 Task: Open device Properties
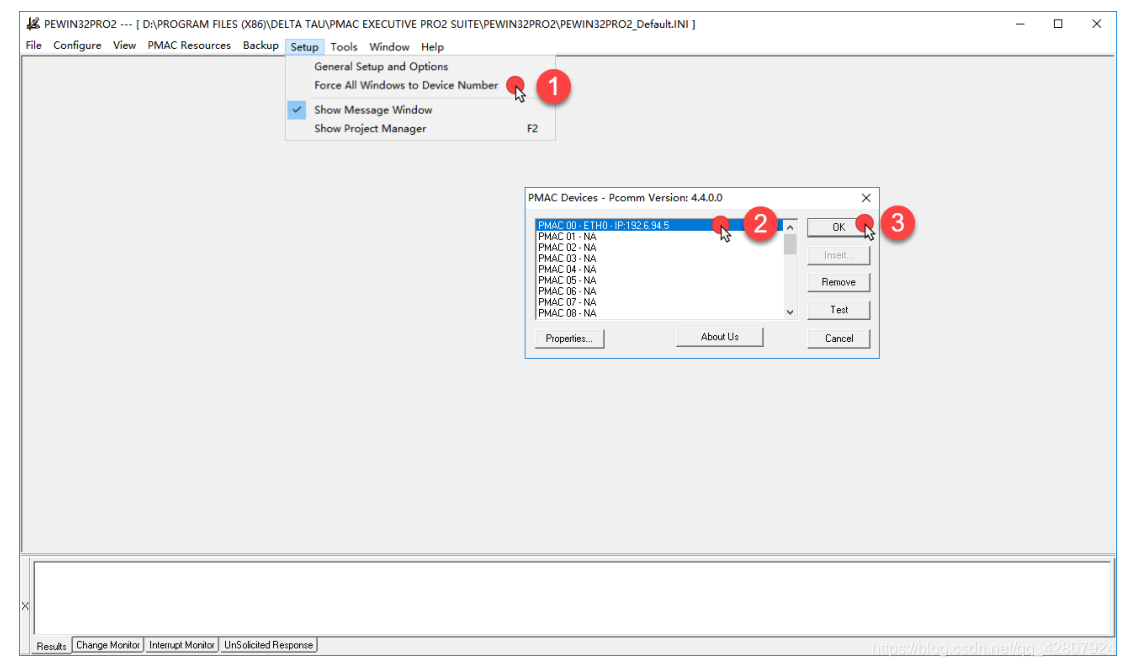(x=570, y=339)
